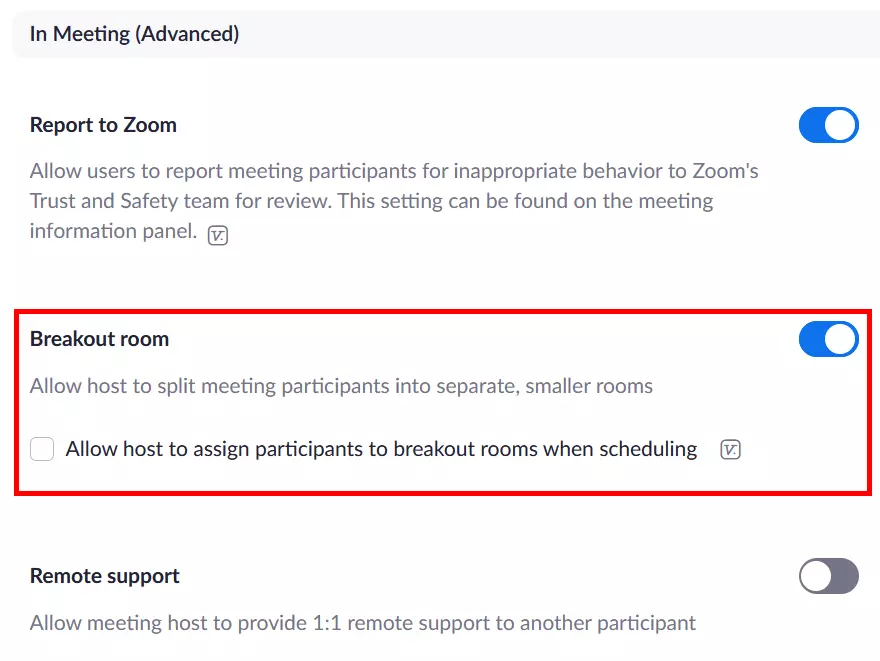
Task: Click the Breakout room setting title
Action: tap(99, 339)
